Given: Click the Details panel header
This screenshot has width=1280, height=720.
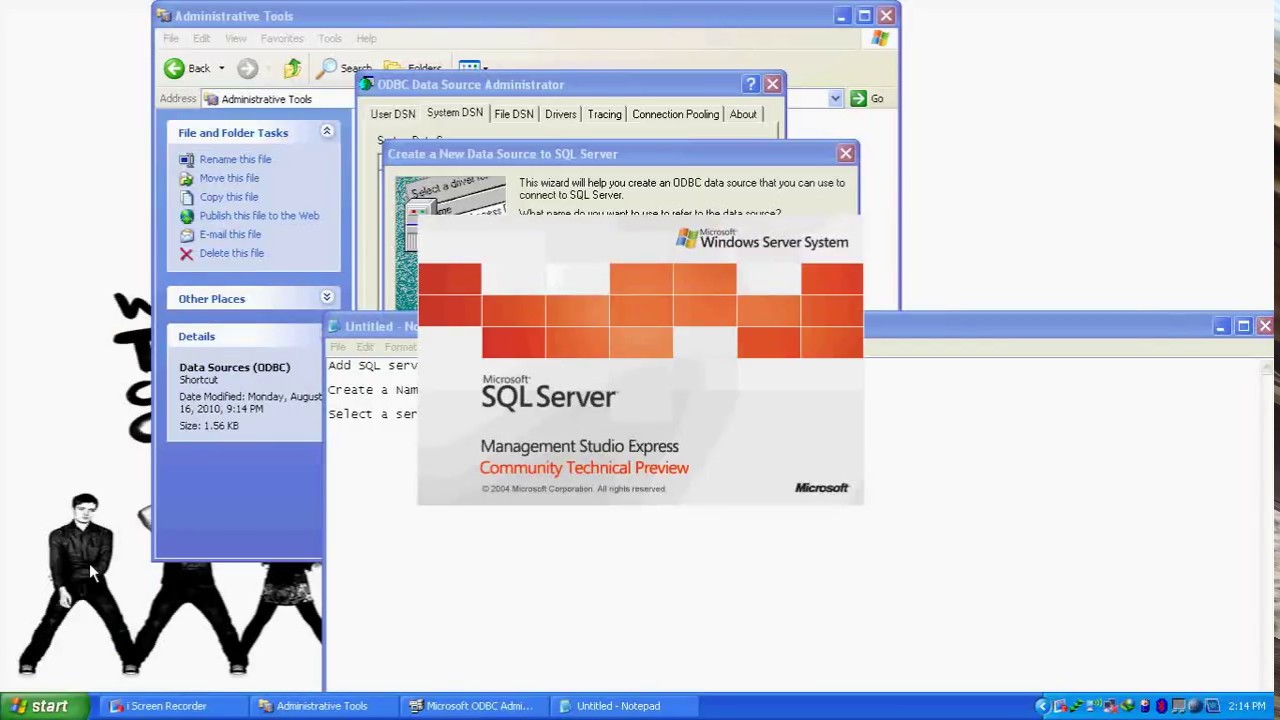Looking at the screenshot, I should [245, 336].
